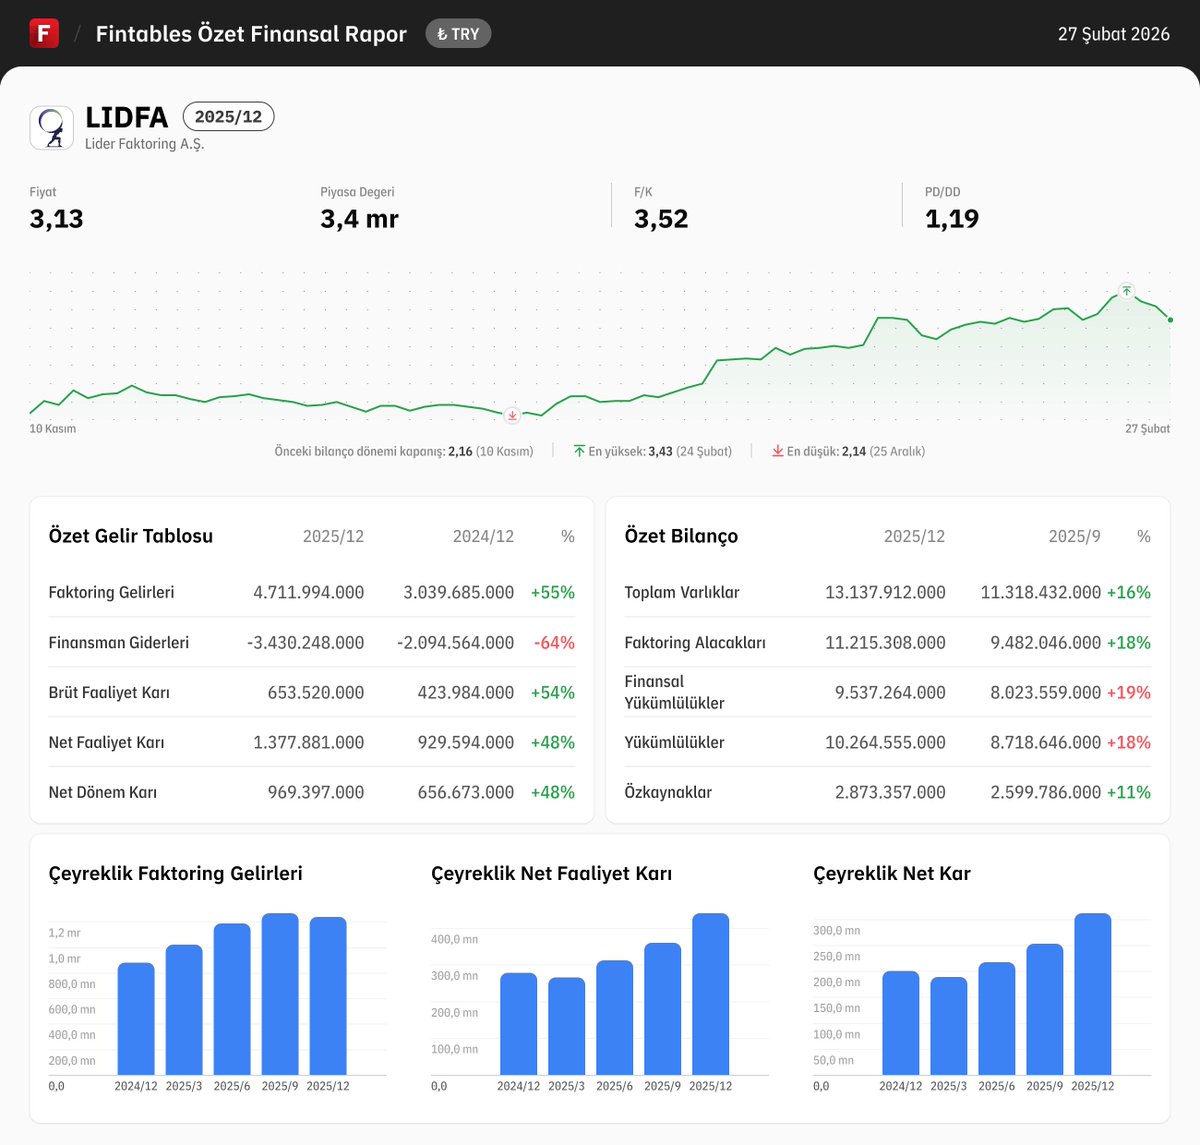
Task: Click the Özet Gelir Tablosu heading
Action: (x=131, y=536)
